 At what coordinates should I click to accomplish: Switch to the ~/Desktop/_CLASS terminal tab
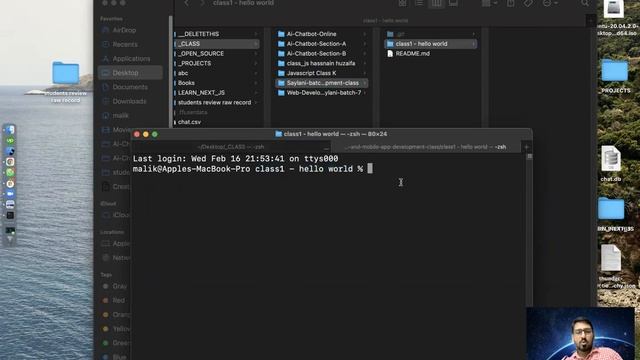pyautogui.click(x=231, y=147)
